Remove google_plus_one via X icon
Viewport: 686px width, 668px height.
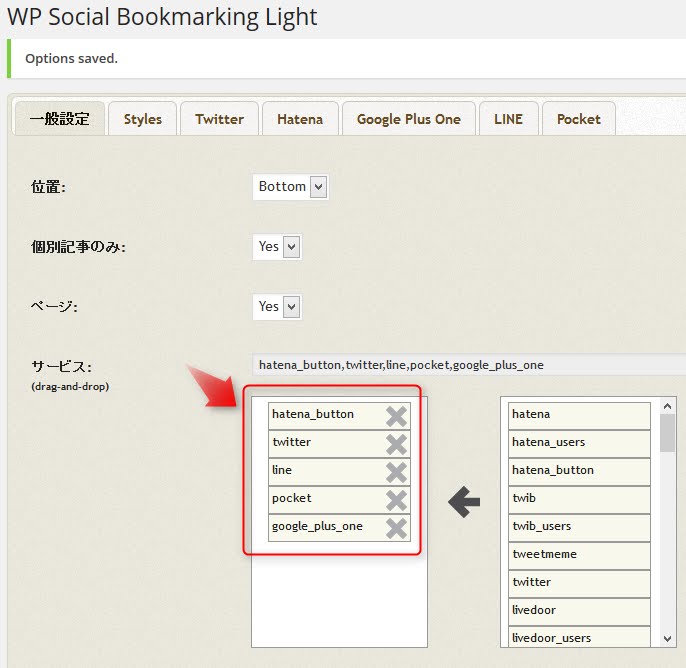(x=396, y=528)
